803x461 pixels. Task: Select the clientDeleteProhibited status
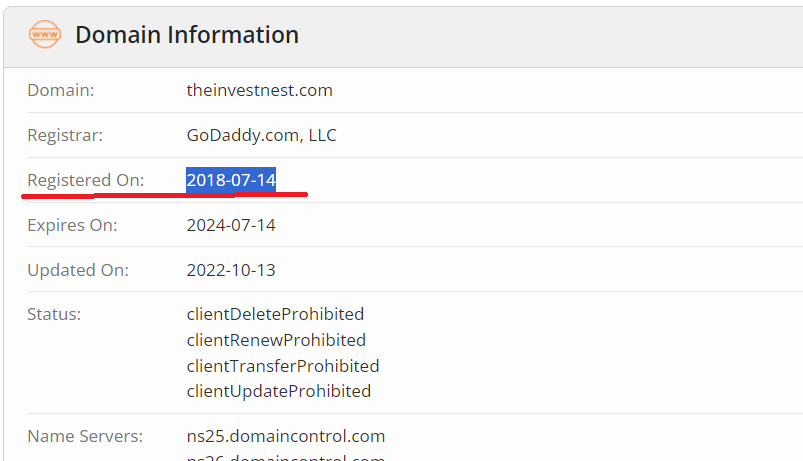(x=275, y=314)
